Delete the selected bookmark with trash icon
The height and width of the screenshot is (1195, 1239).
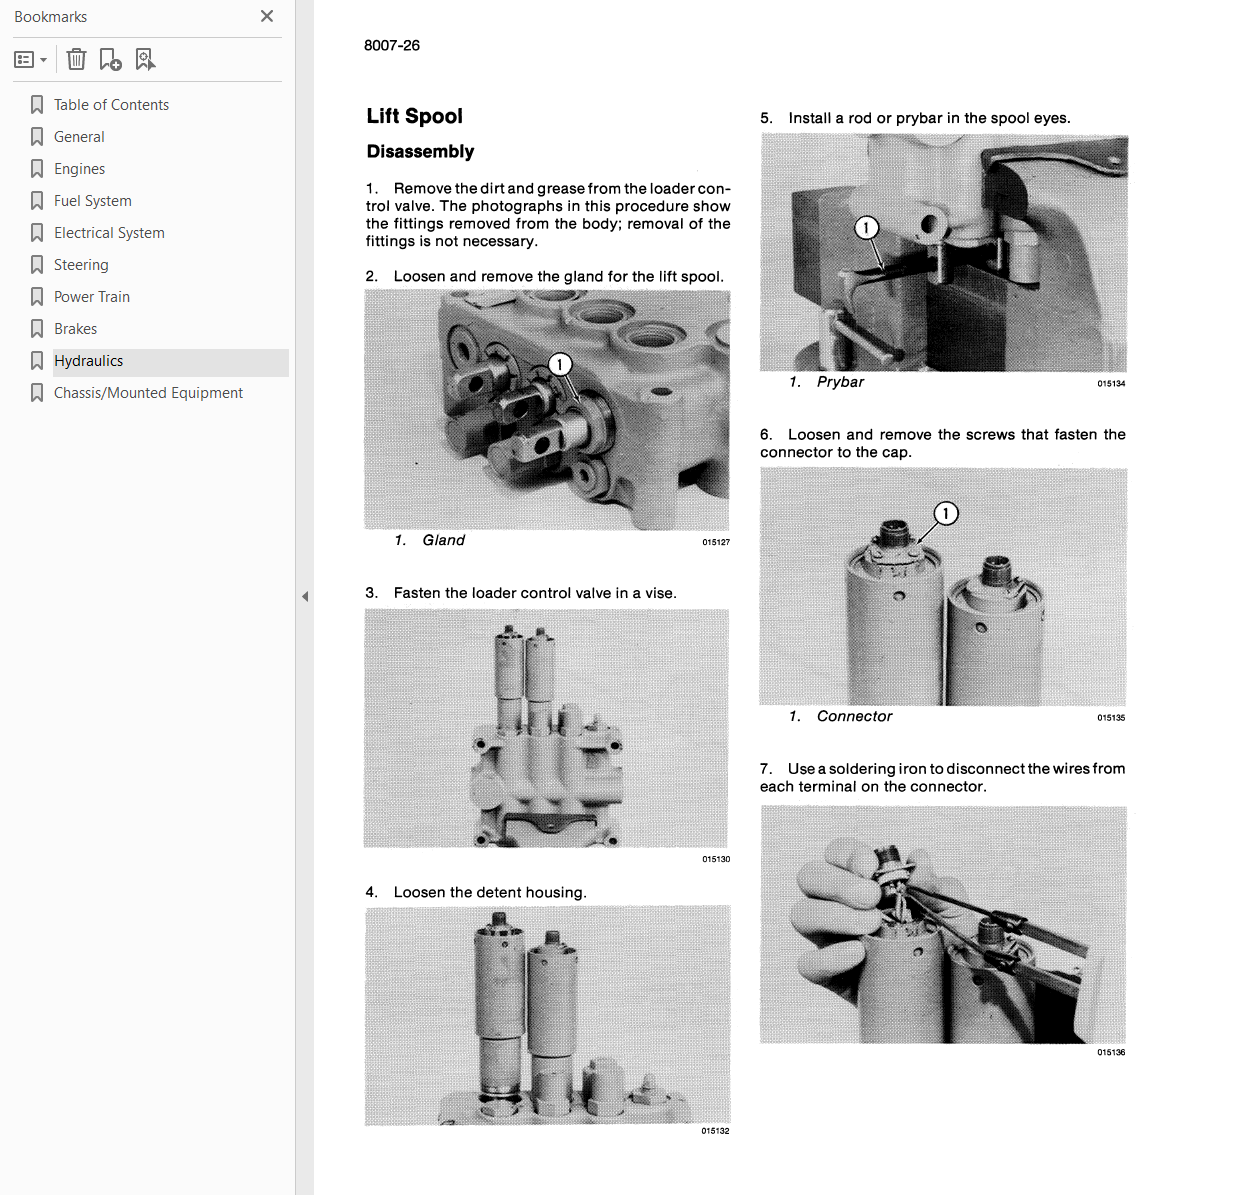click(x=76, y=60)
